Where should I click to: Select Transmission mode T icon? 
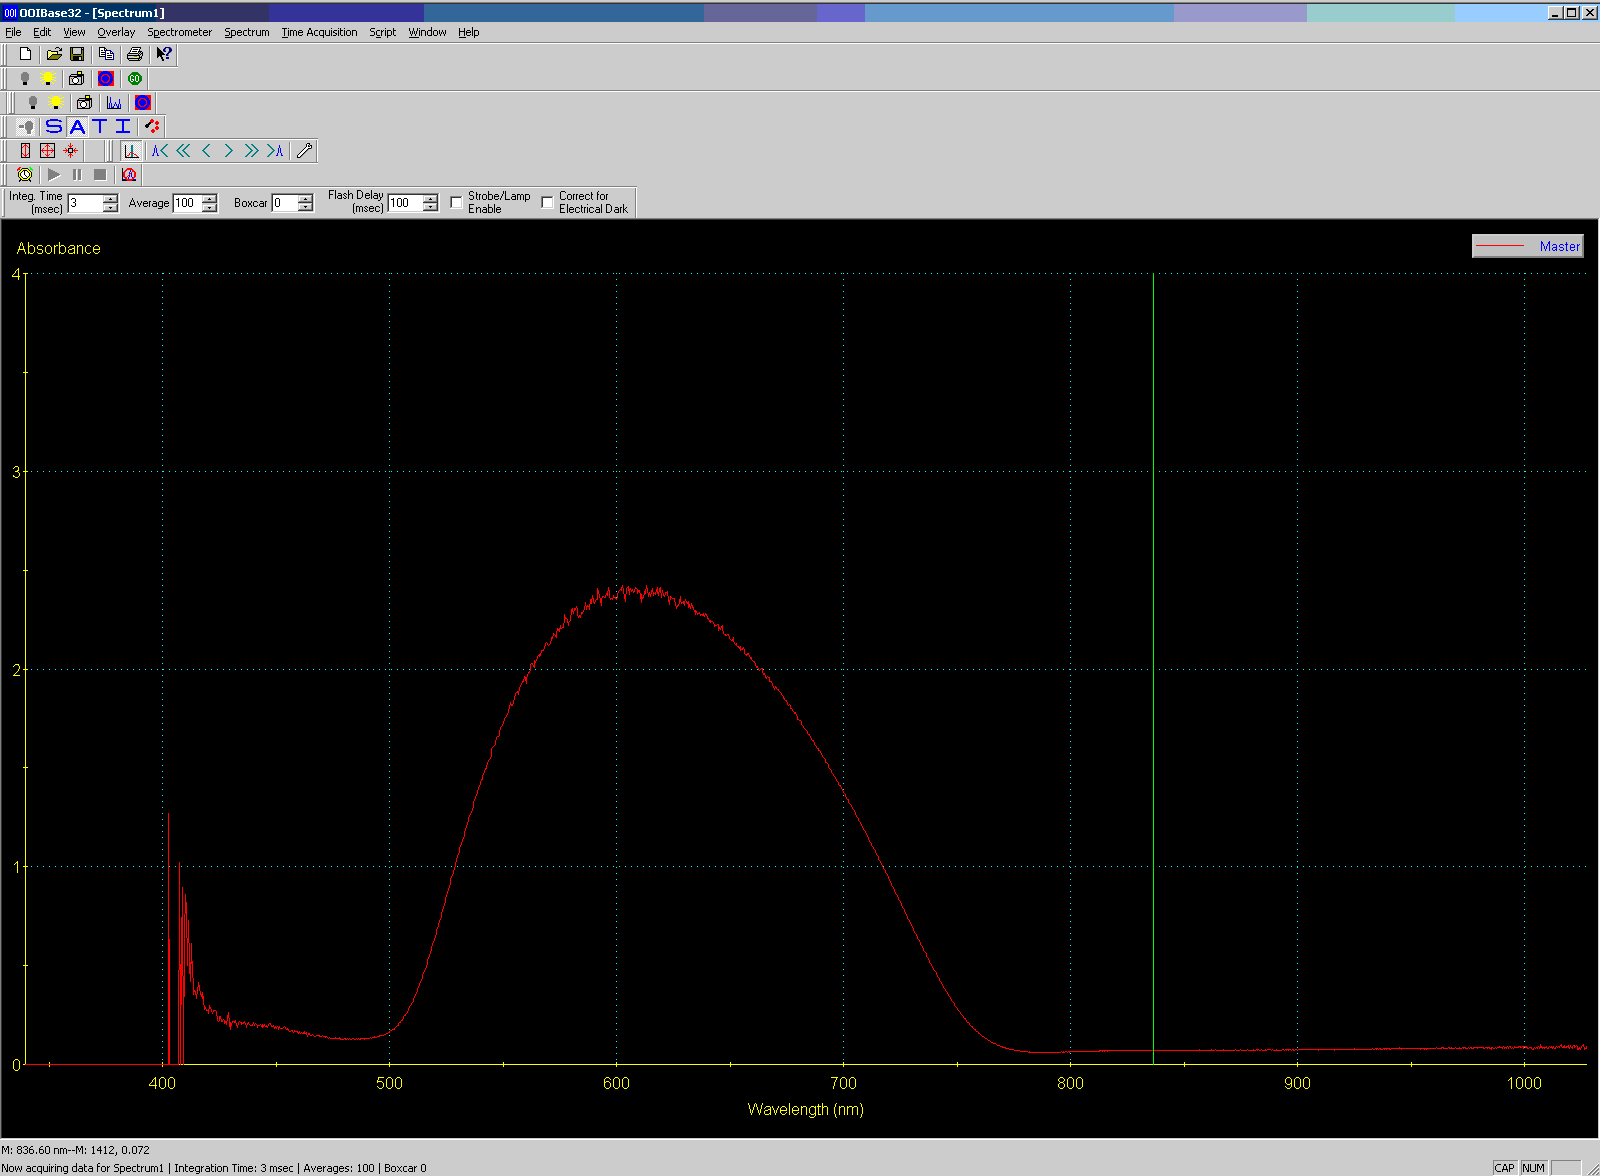click(100, 126)
